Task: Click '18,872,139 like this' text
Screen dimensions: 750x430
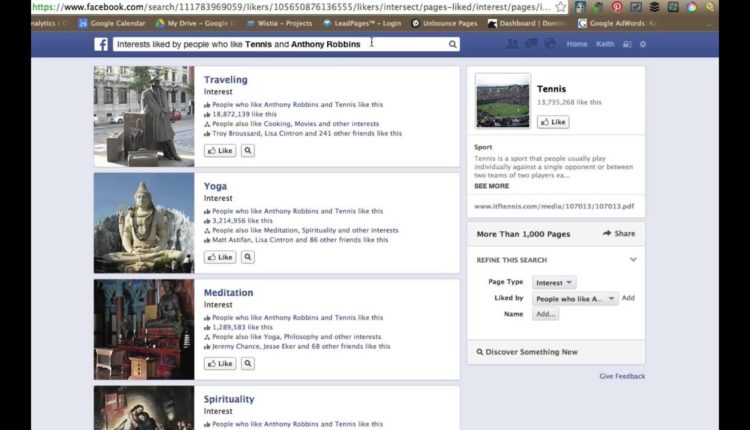Action: 244,114
